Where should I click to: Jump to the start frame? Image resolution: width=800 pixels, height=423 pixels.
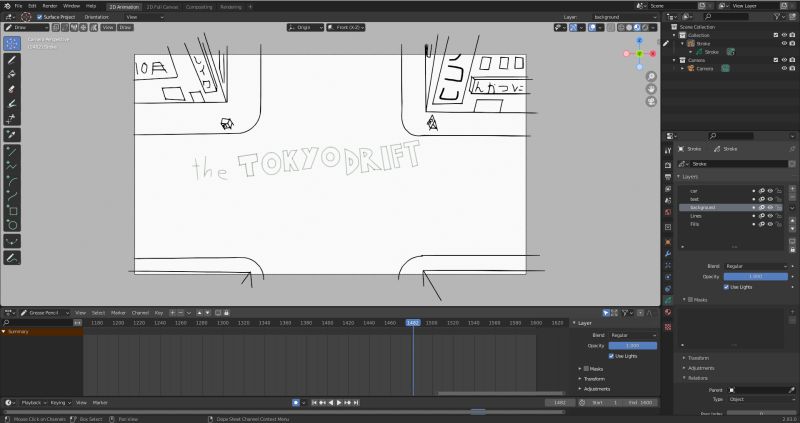(314, 403)
